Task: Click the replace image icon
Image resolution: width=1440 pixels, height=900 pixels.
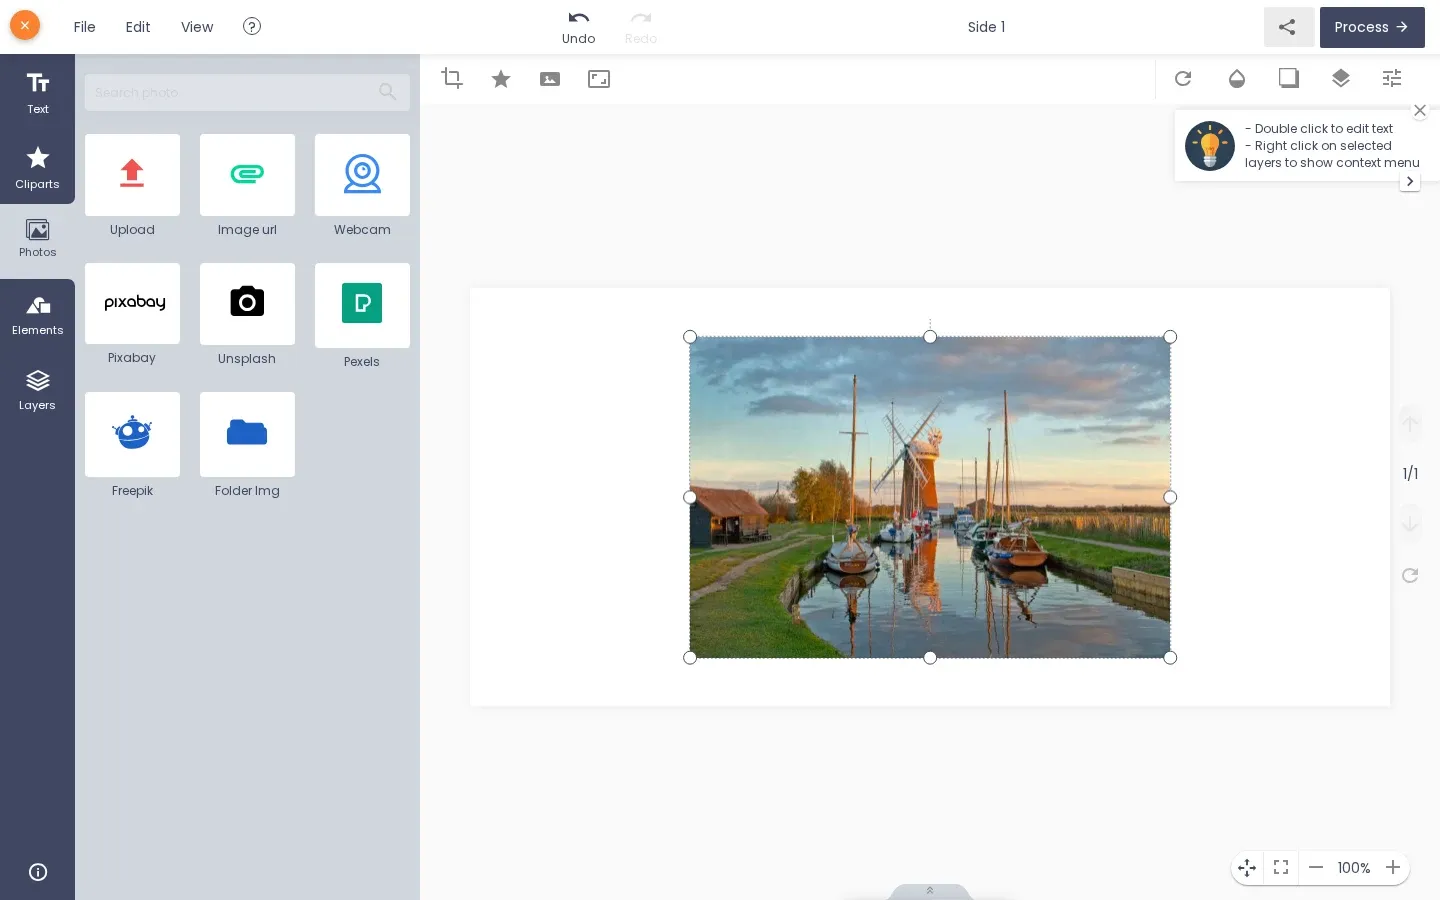Action: [550, 79]
